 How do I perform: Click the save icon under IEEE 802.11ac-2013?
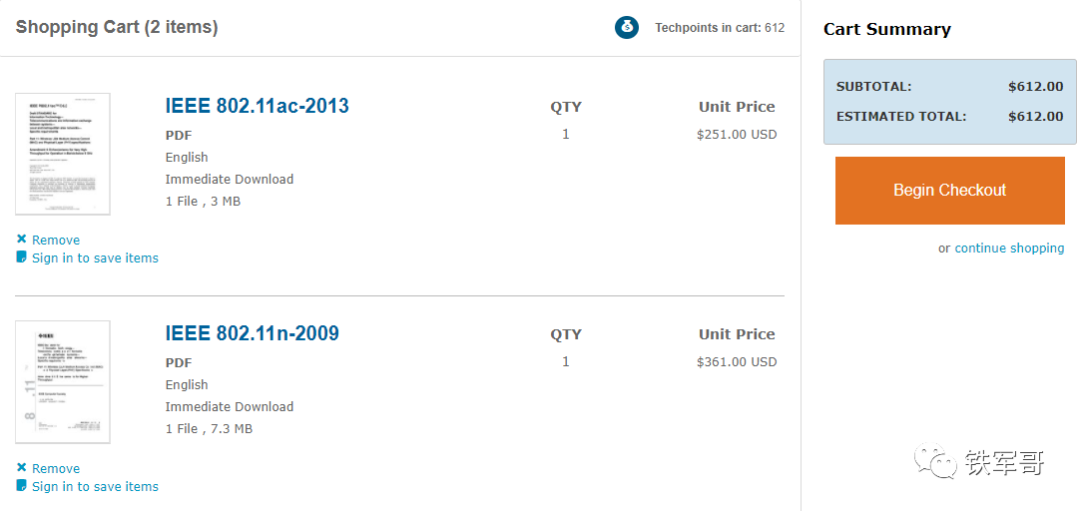[22, 257]
